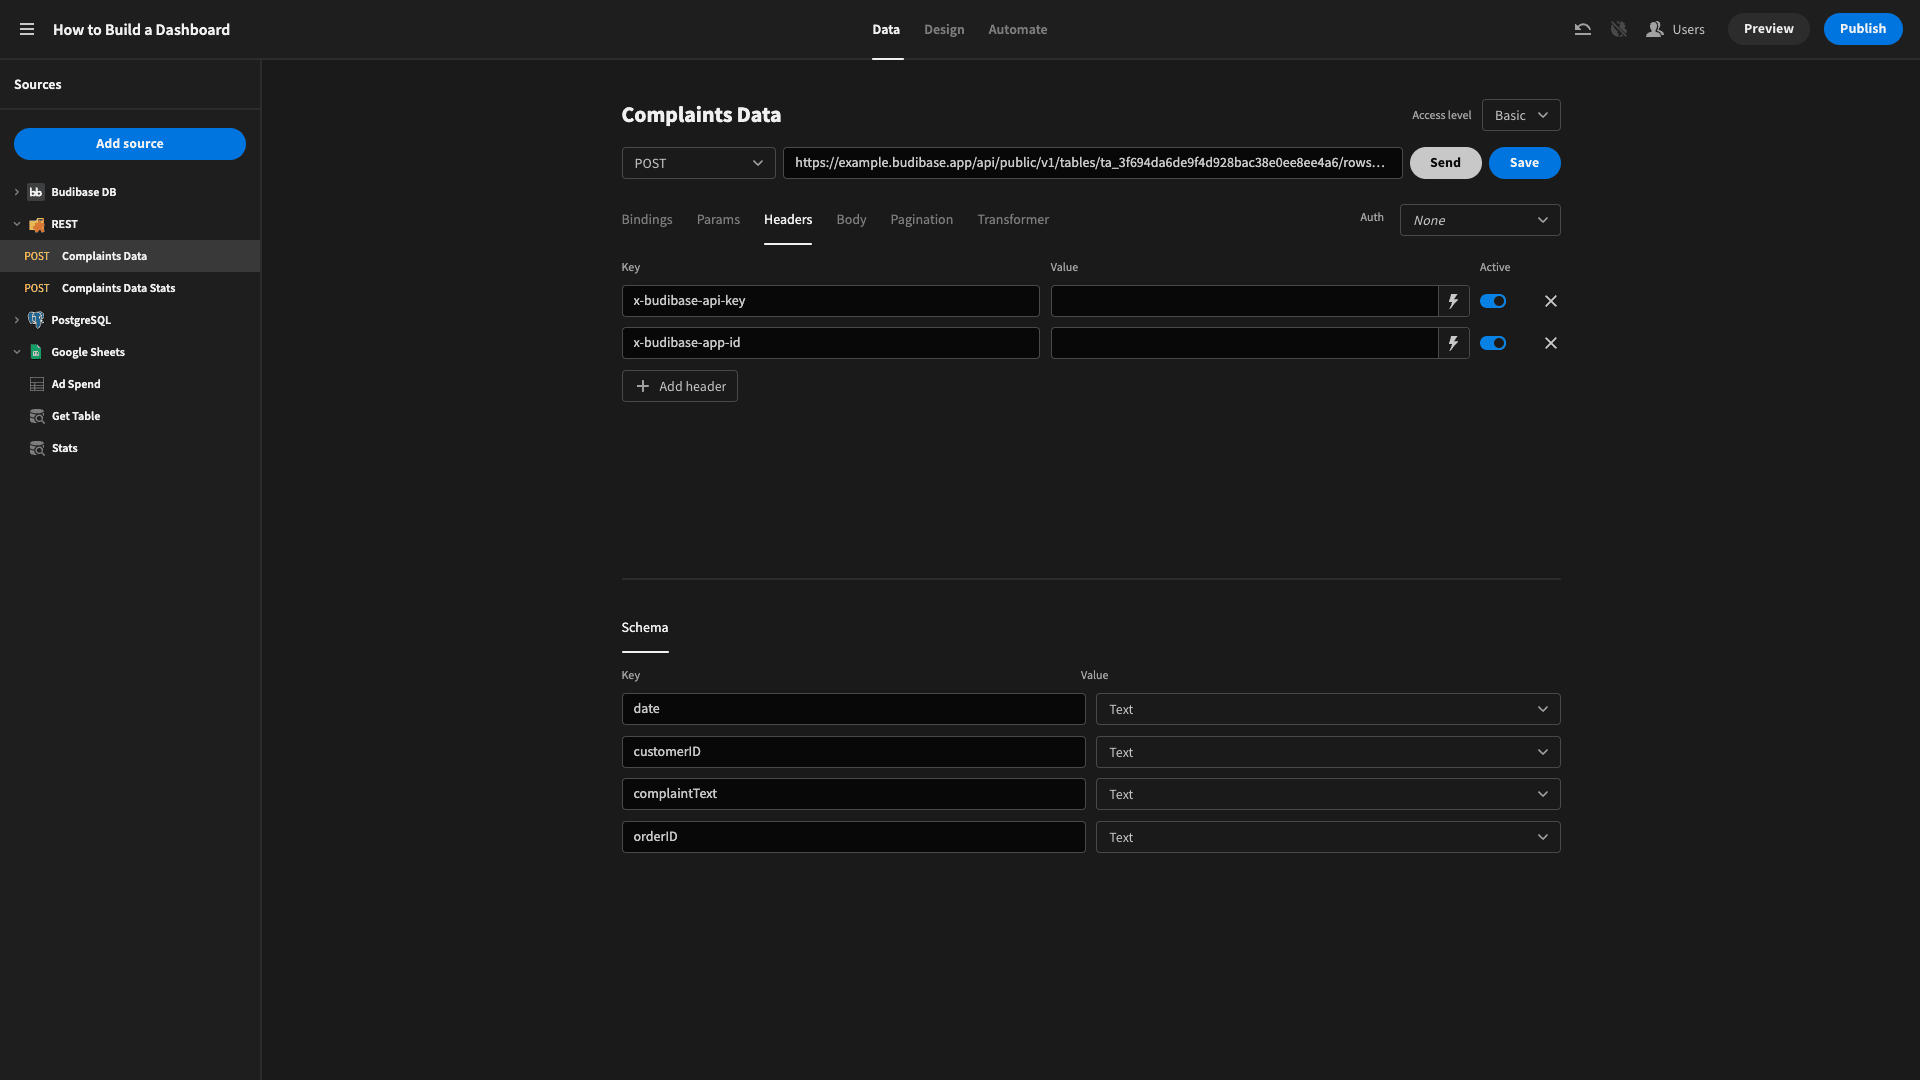Toggle active switch for x-budibase-app-id header
Screen dimensions: 1920x1080
point(1493,343)
